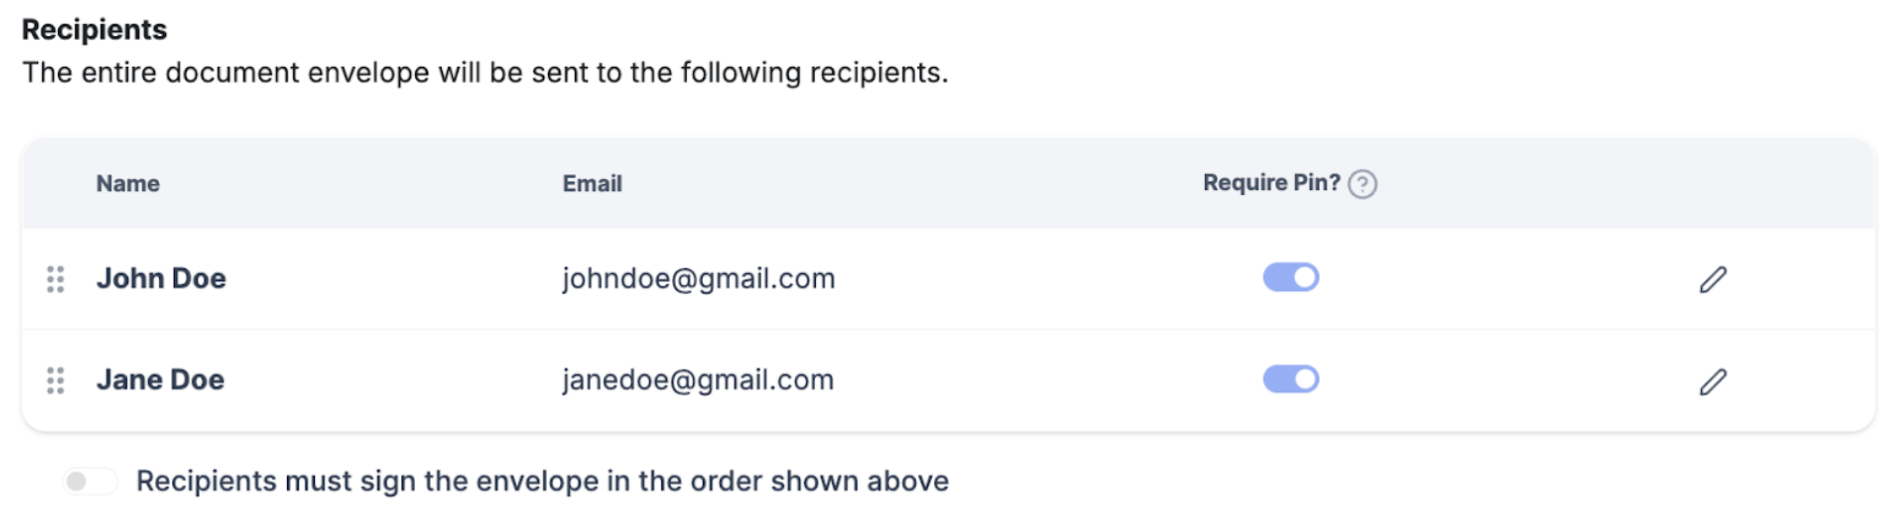
Task: Grab the drag handle beside John Doe
Action: 56,279
